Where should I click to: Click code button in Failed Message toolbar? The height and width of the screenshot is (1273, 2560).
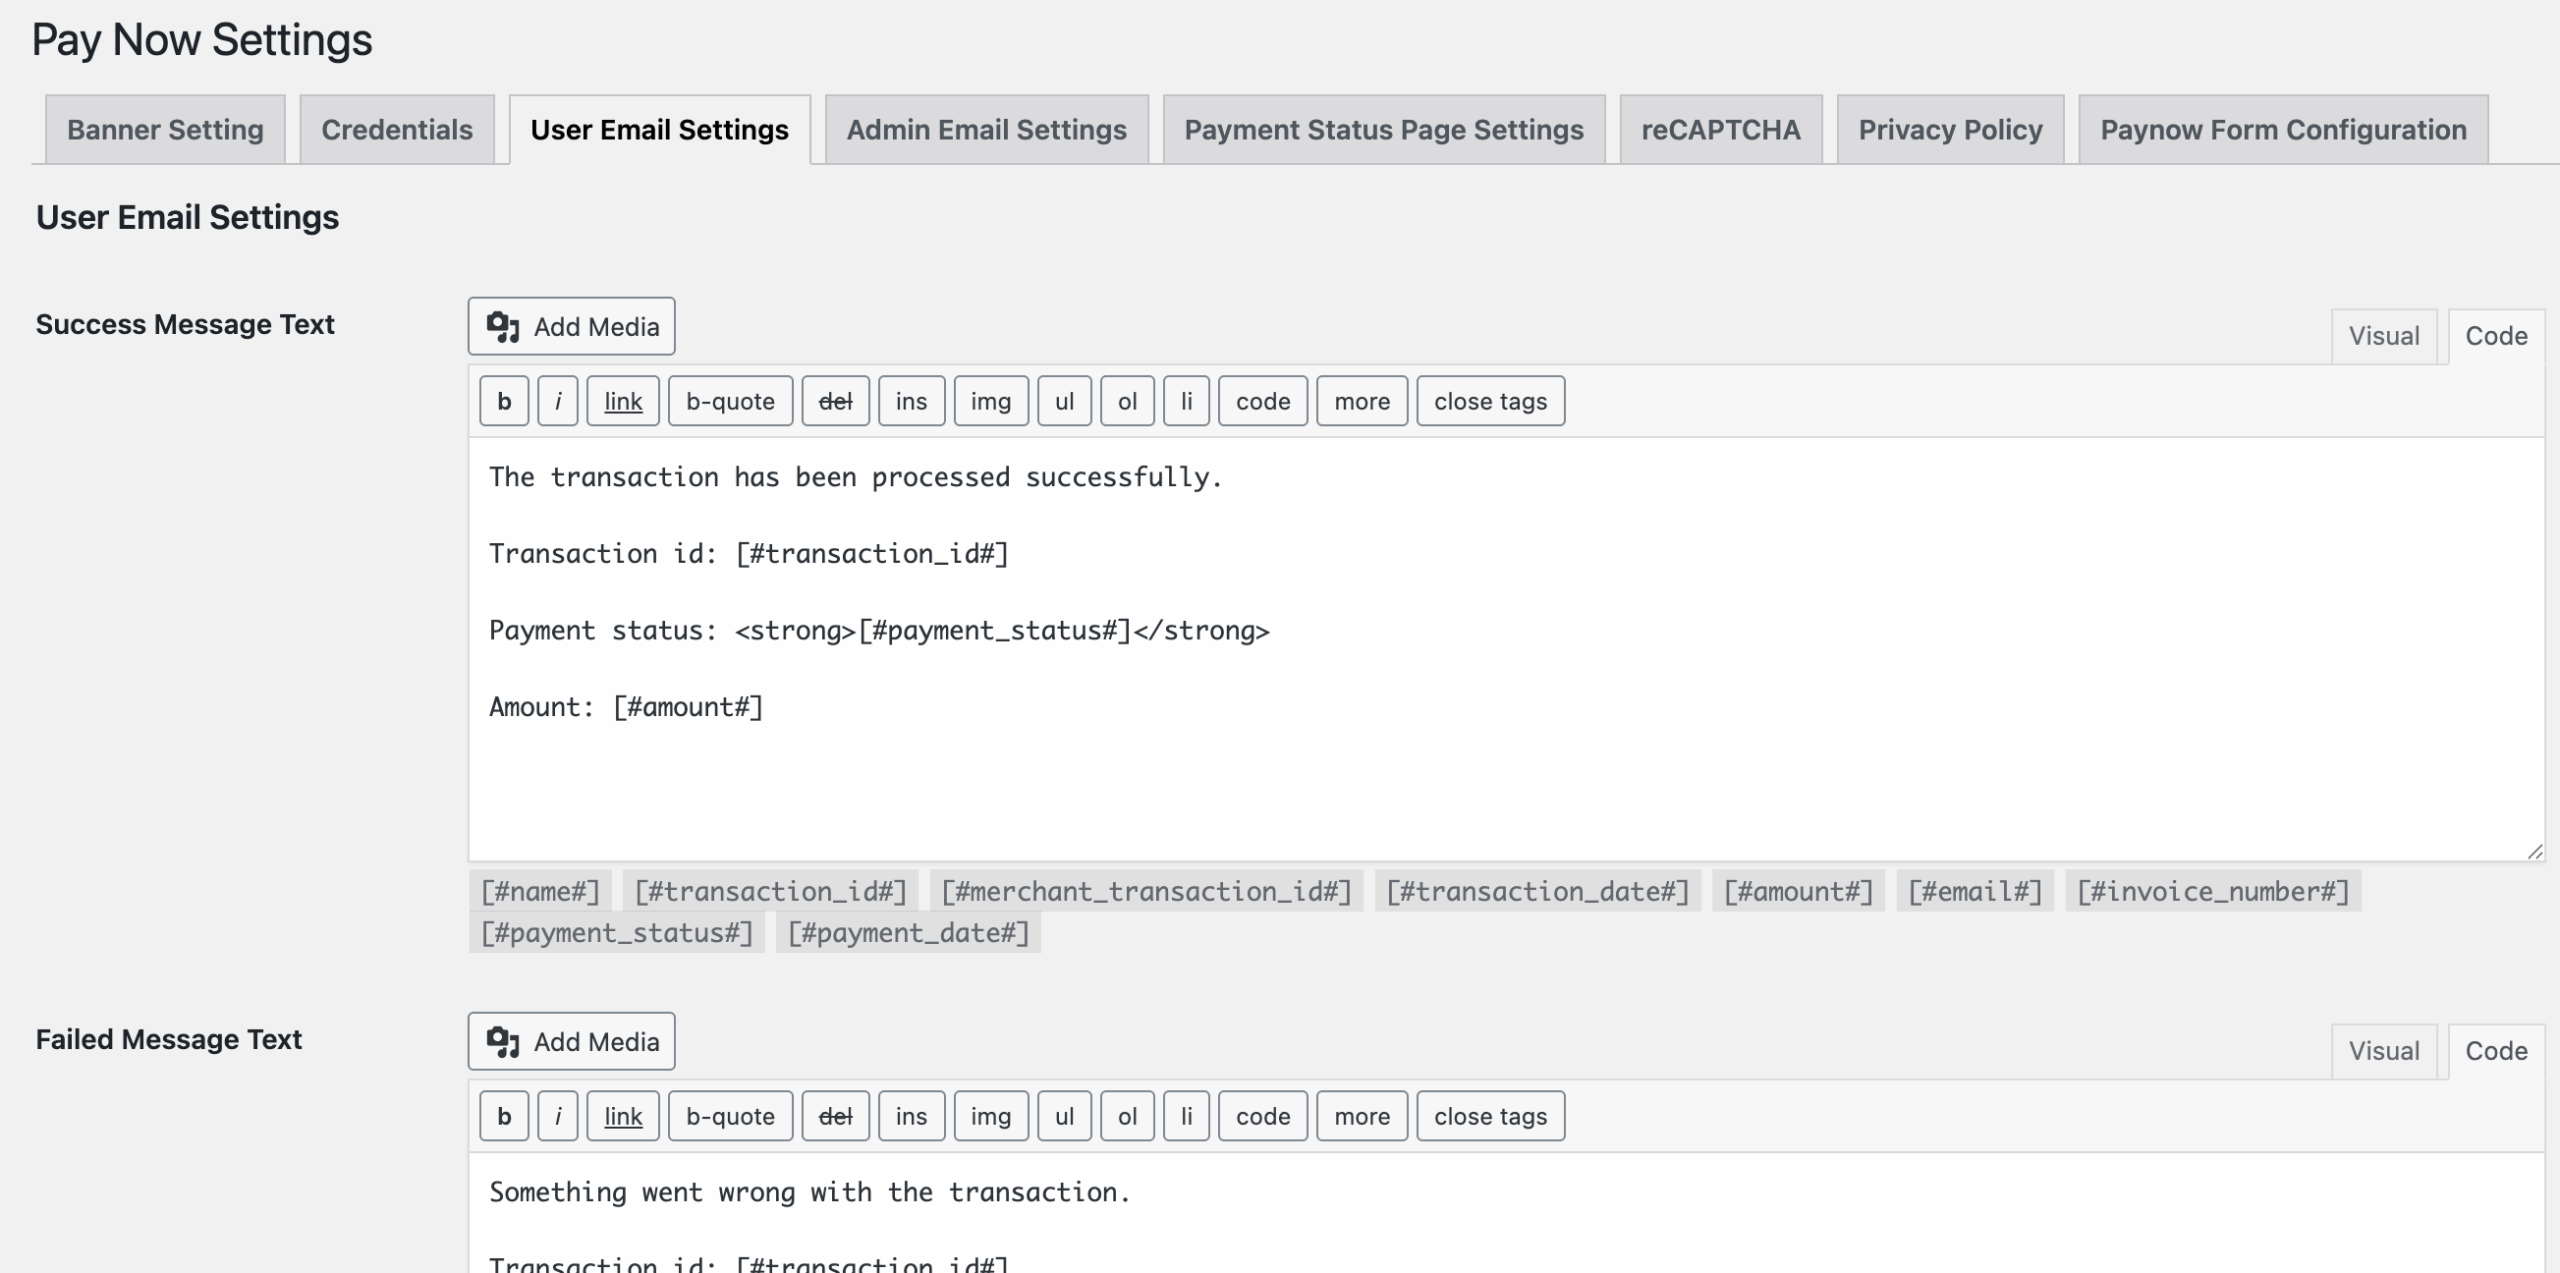pyautogui.click(x=1263, y=1116)
